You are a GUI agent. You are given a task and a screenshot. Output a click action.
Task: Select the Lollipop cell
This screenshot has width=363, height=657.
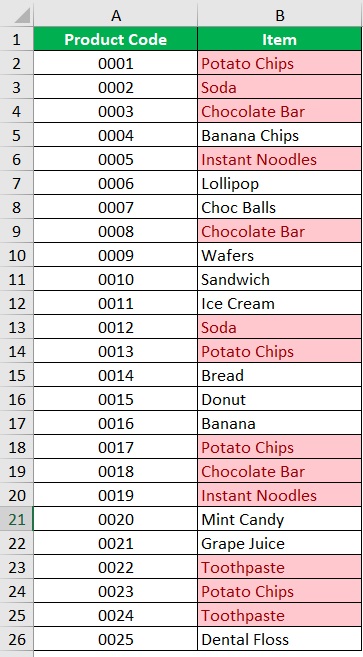pos(279,184)
